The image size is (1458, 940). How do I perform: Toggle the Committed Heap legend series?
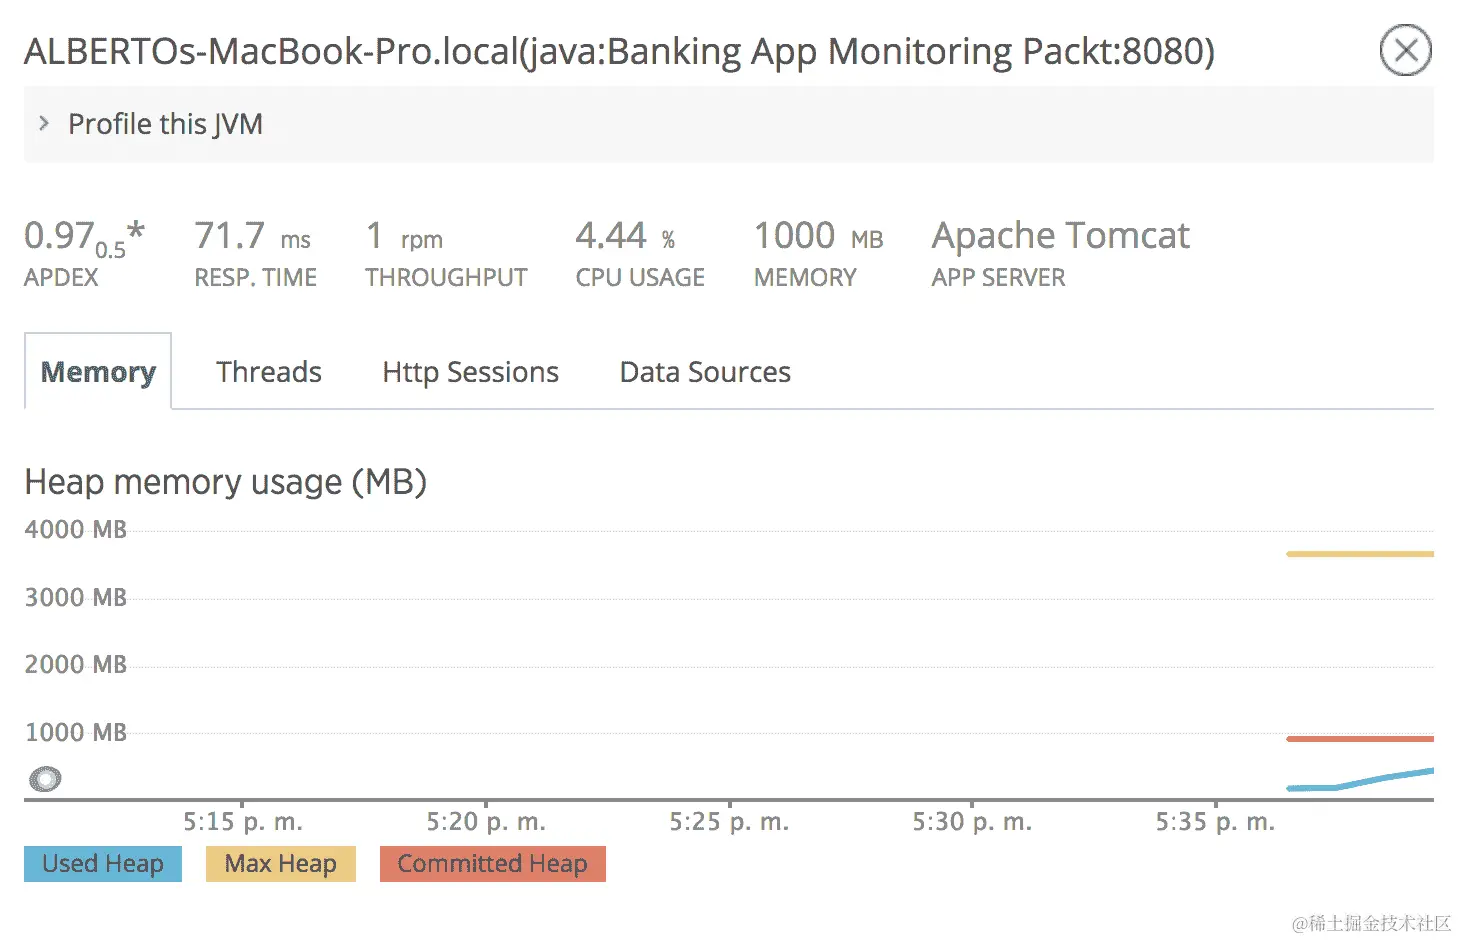[x=492, y=864]
